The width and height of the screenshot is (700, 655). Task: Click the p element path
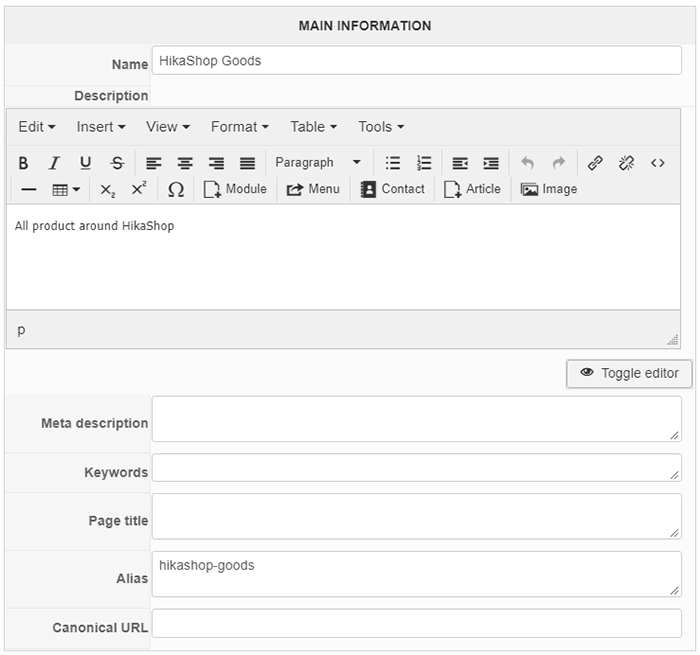[21, 330]
